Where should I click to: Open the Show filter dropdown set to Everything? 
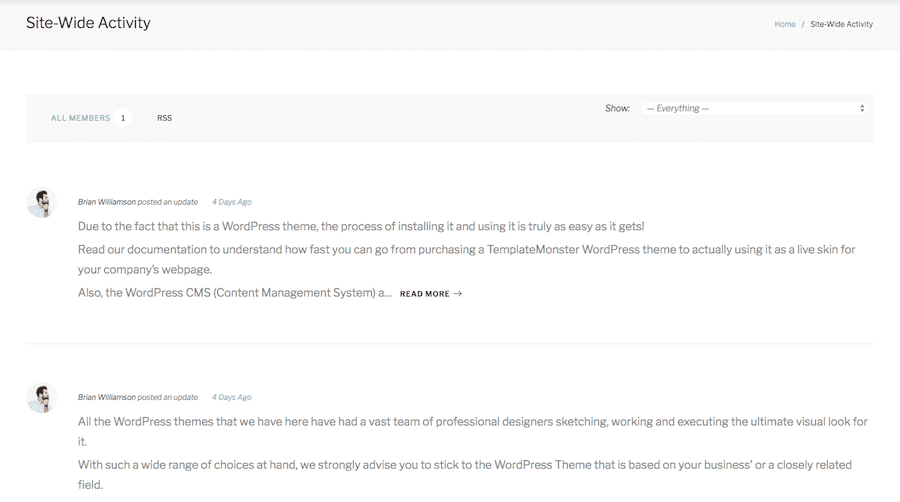coord(754,108)
